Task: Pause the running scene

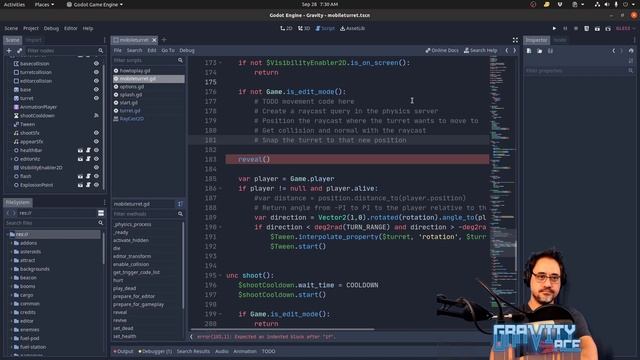Action: (565, 29)
